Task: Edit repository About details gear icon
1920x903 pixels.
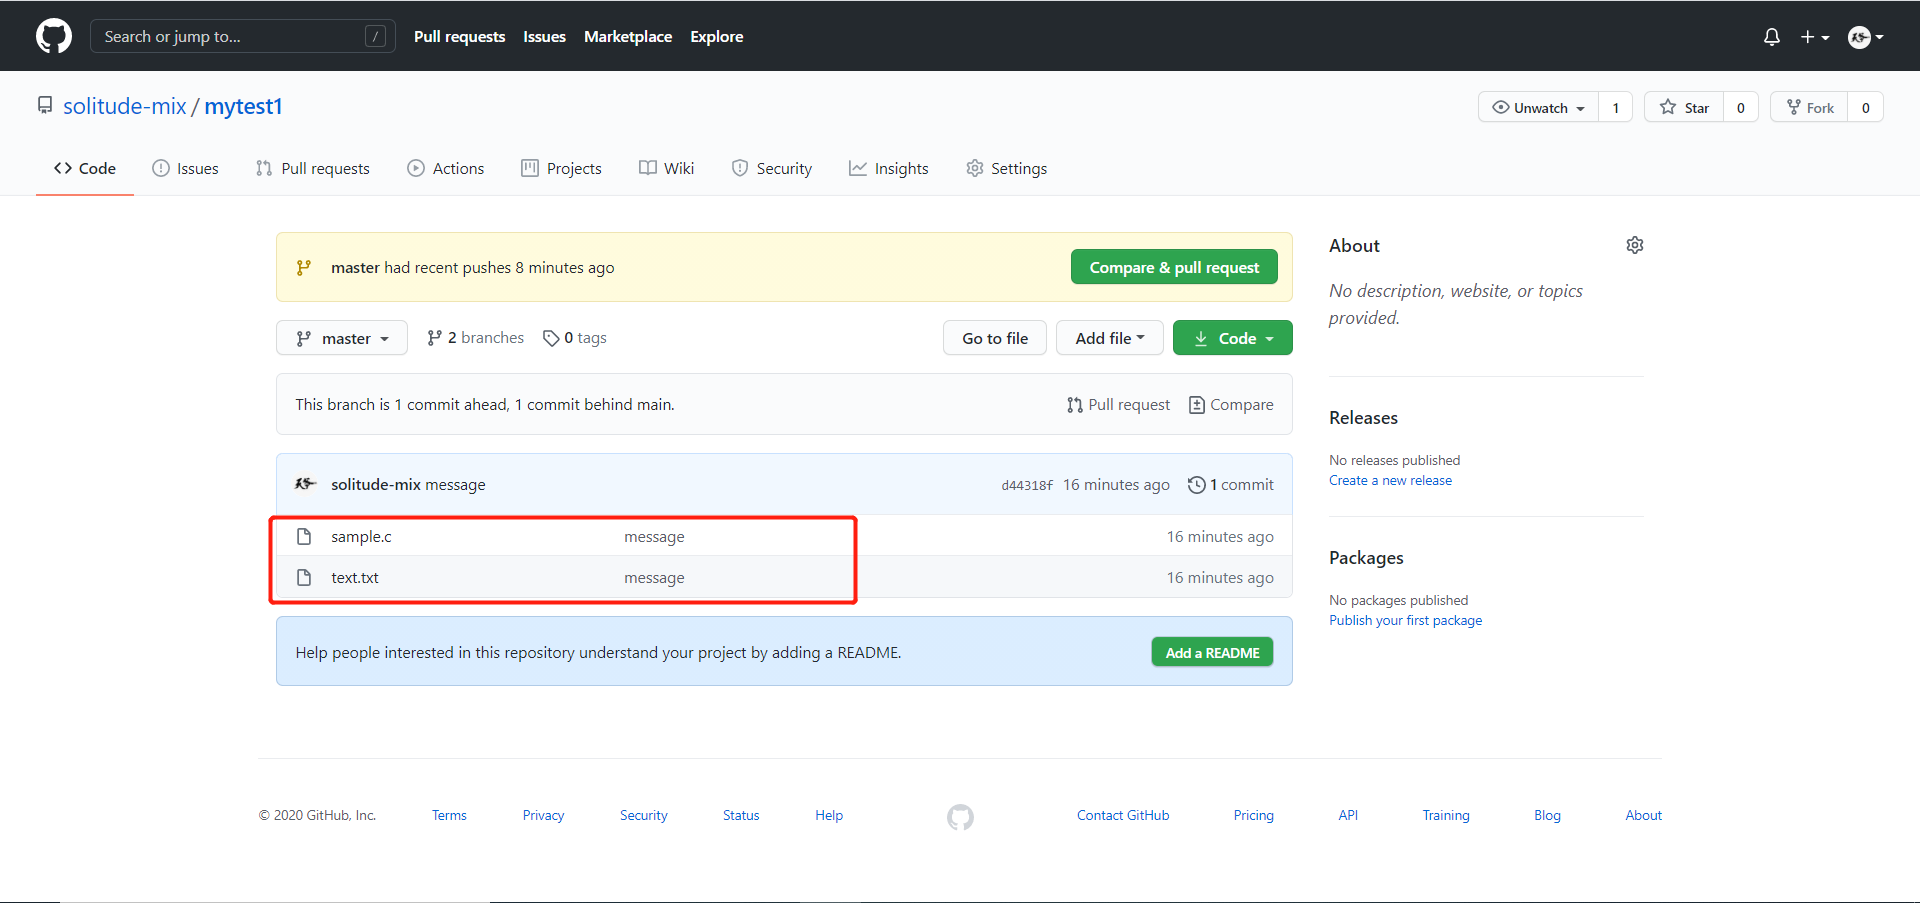Action: (1635, 245)
